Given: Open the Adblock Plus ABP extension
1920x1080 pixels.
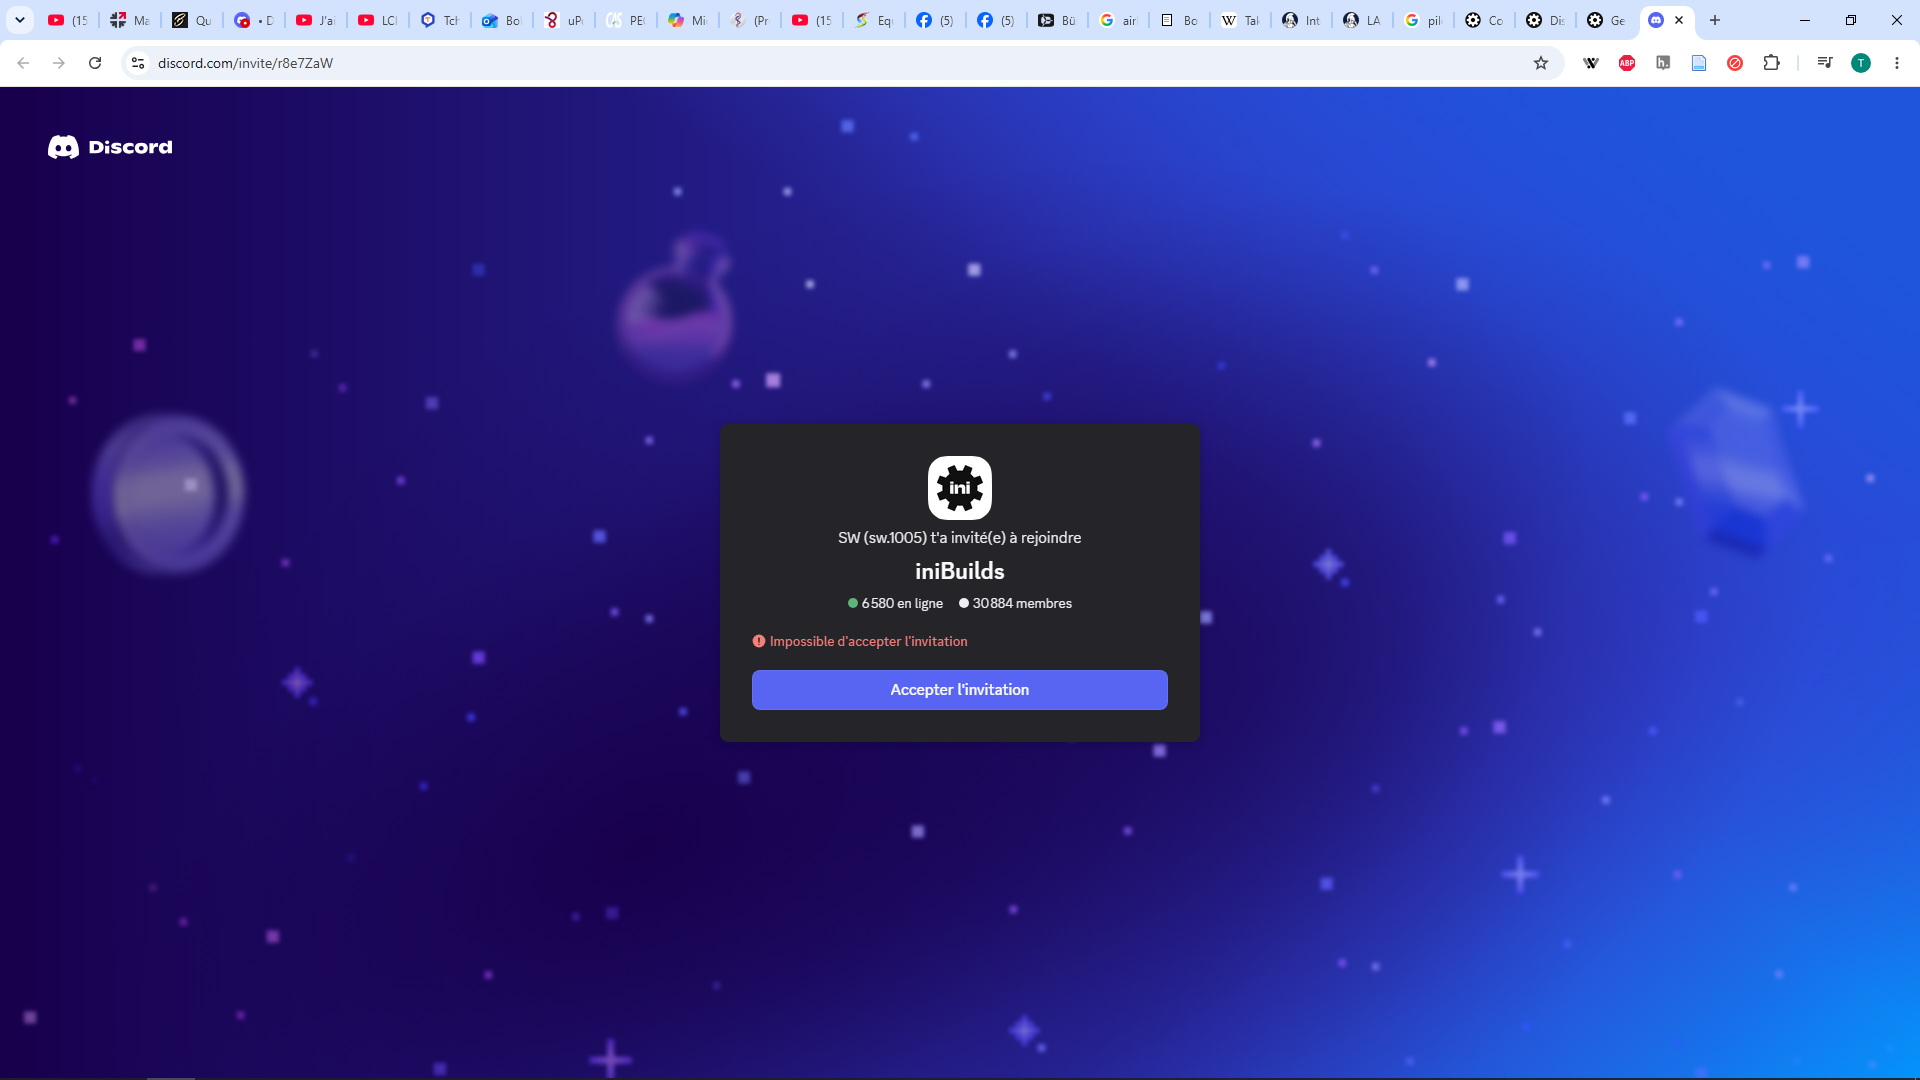Looking at the screenshot, I should [1627, 63].
